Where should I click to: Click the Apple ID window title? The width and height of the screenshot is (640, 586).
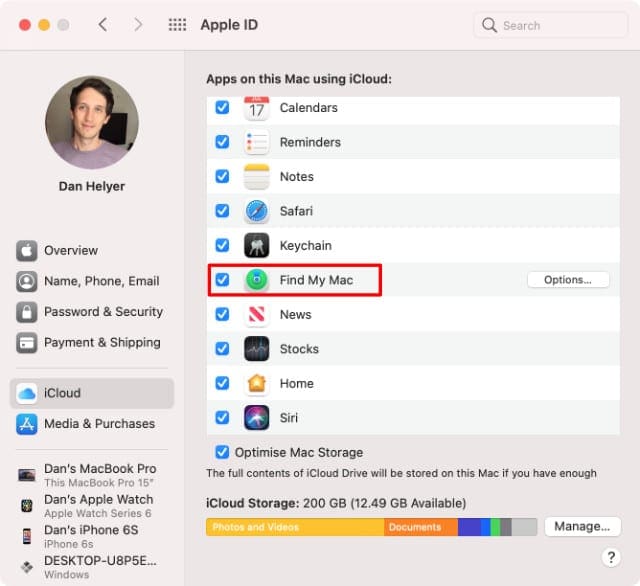click(x=229, y=25)
